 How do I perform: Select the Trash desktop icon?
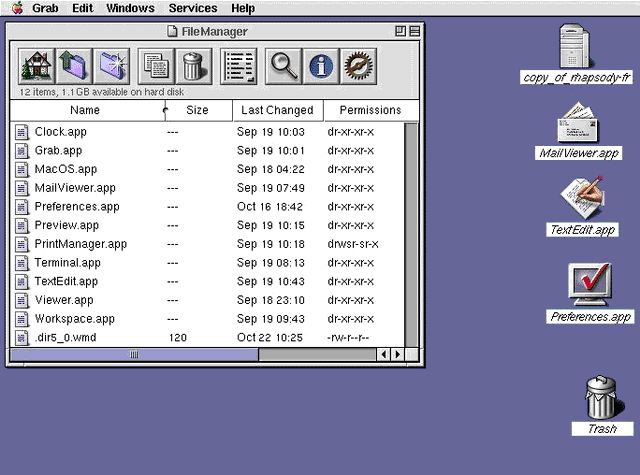602,397
